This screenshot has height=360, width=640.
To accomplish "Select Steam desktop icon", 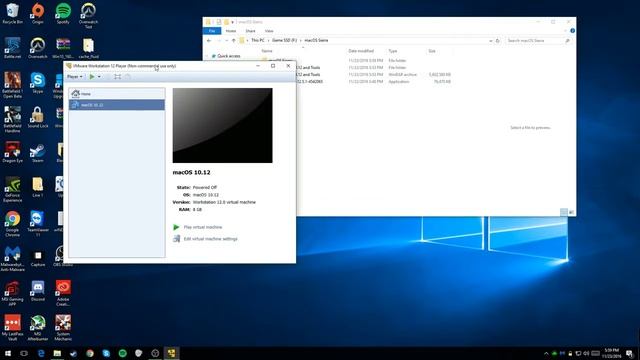I will tap(38, 152).
